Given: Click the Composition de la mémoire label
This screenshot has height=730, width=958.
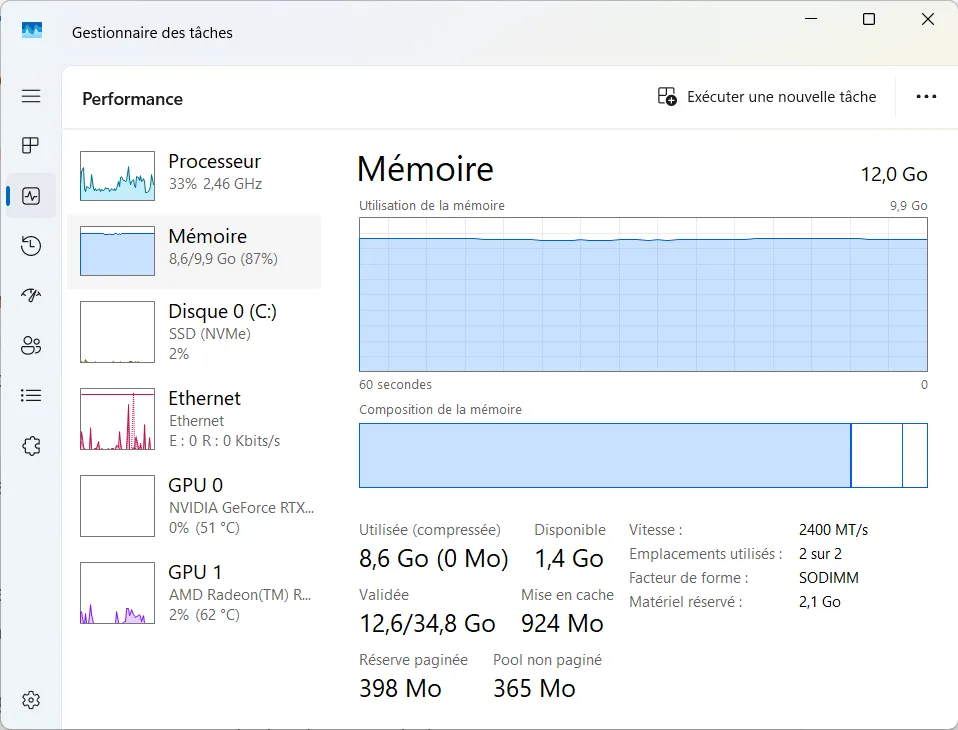Looking at the screenshot, I should [x=441, y=410].
